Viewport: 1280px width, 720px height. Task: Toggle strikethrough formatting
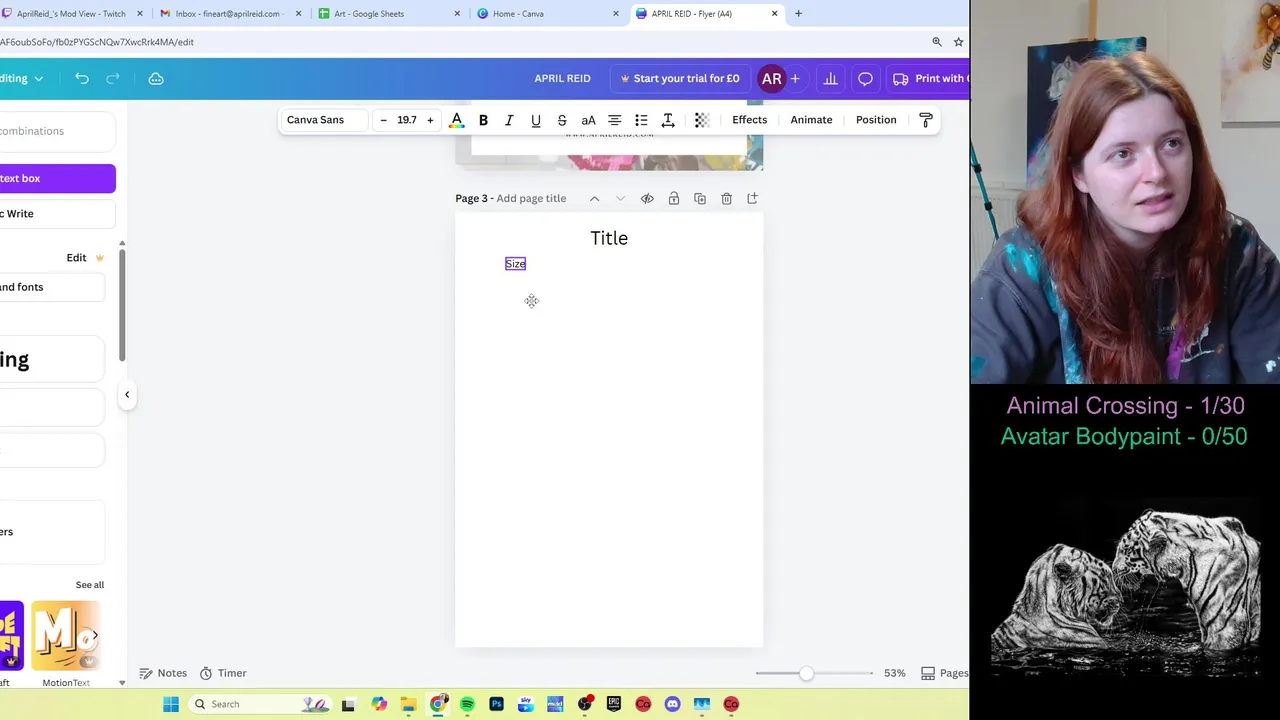[x=562, y=120]
